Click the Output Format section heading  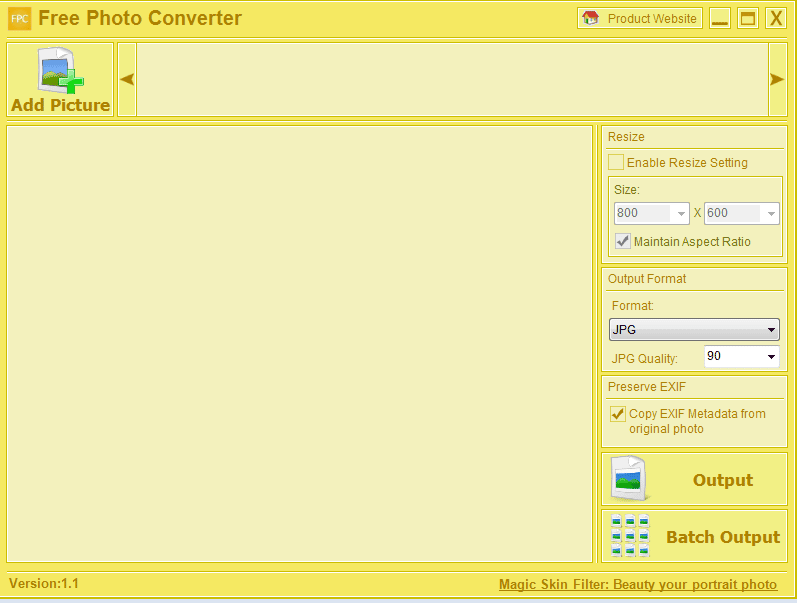pyautogui.click(x=647, y=279)
